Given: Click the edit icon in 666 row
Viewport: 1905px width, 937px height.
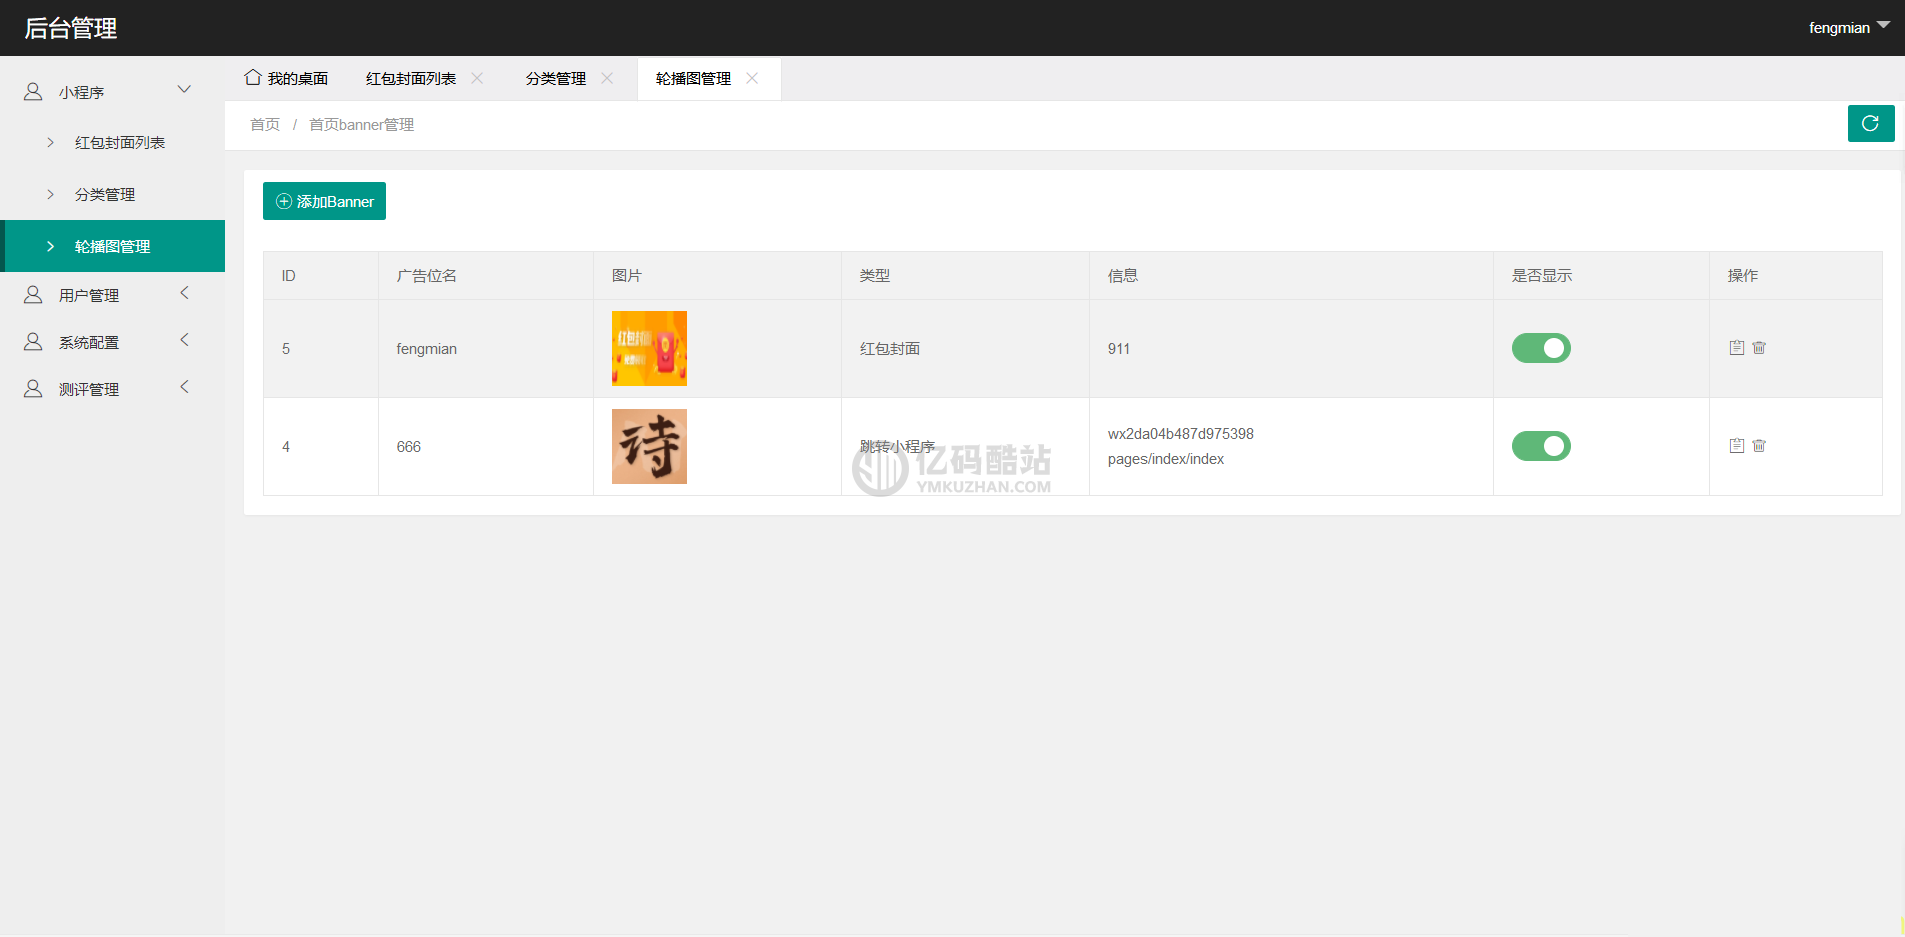Looking at the screenshot, I should click(x=1737, y=446).
